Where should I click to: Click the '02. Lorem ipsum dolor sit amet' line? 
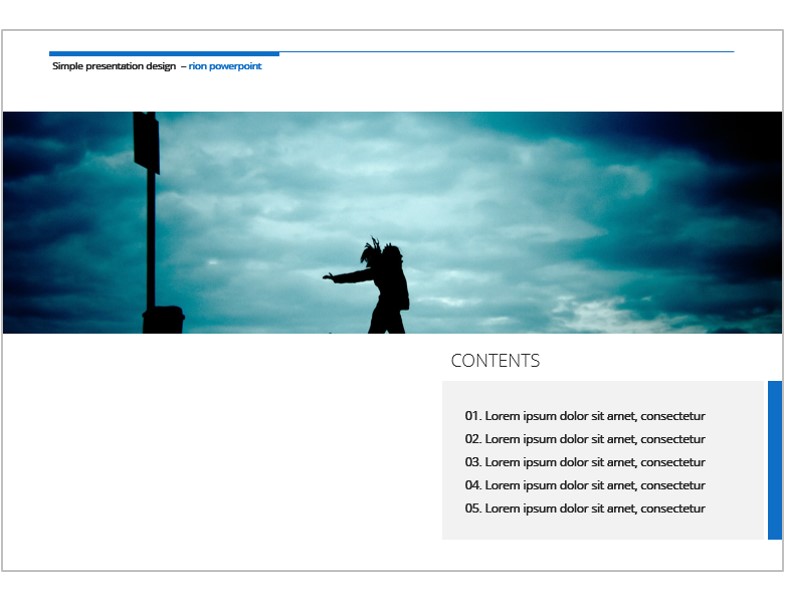[x=585, y=439]
